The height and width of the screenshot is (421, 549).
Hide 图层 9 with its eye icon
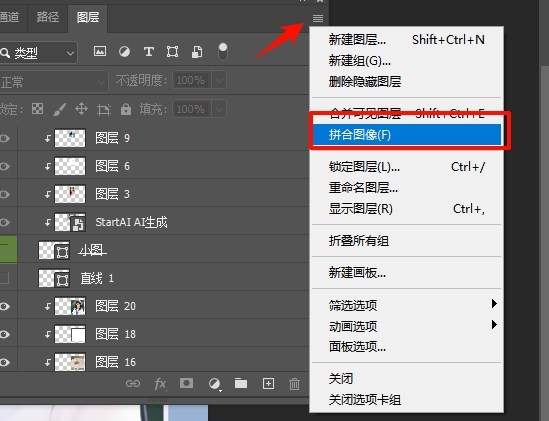4,138
